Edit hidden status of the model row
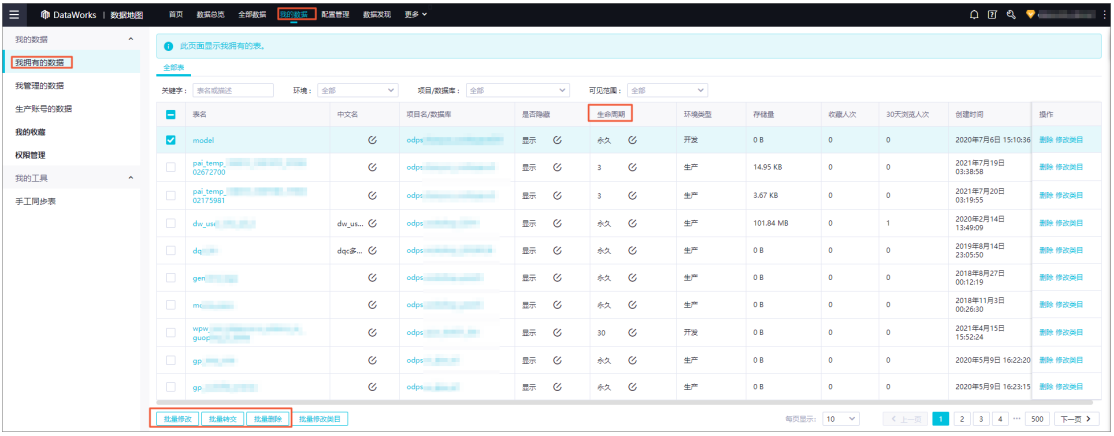The width and height of the screenshot is (1114, 436). tap(558, 140)
